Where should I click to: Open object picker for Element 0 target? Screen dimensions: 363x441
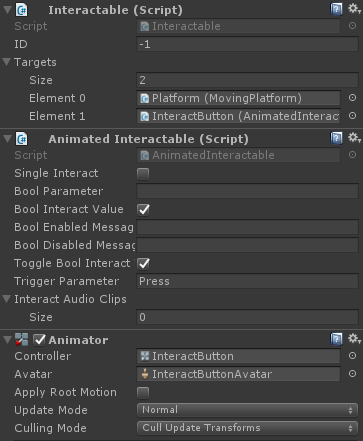pos(352,98)
